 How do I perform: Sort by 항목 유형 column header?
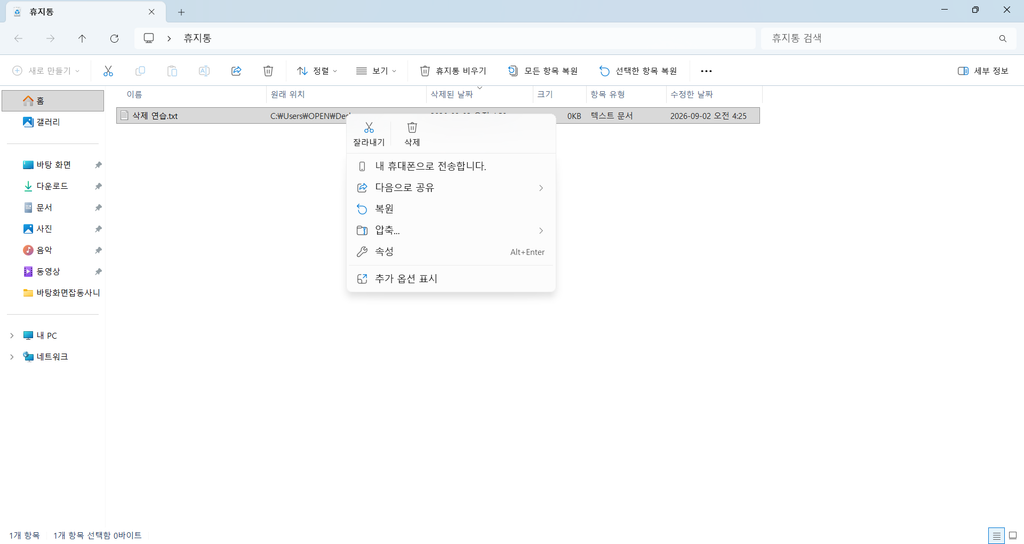tap(626, 95)
